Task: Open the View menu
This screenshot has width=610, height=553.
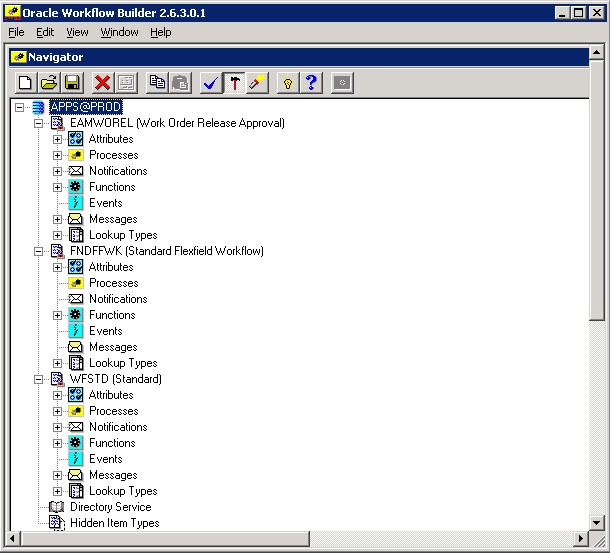Action: tap(77, 32)
